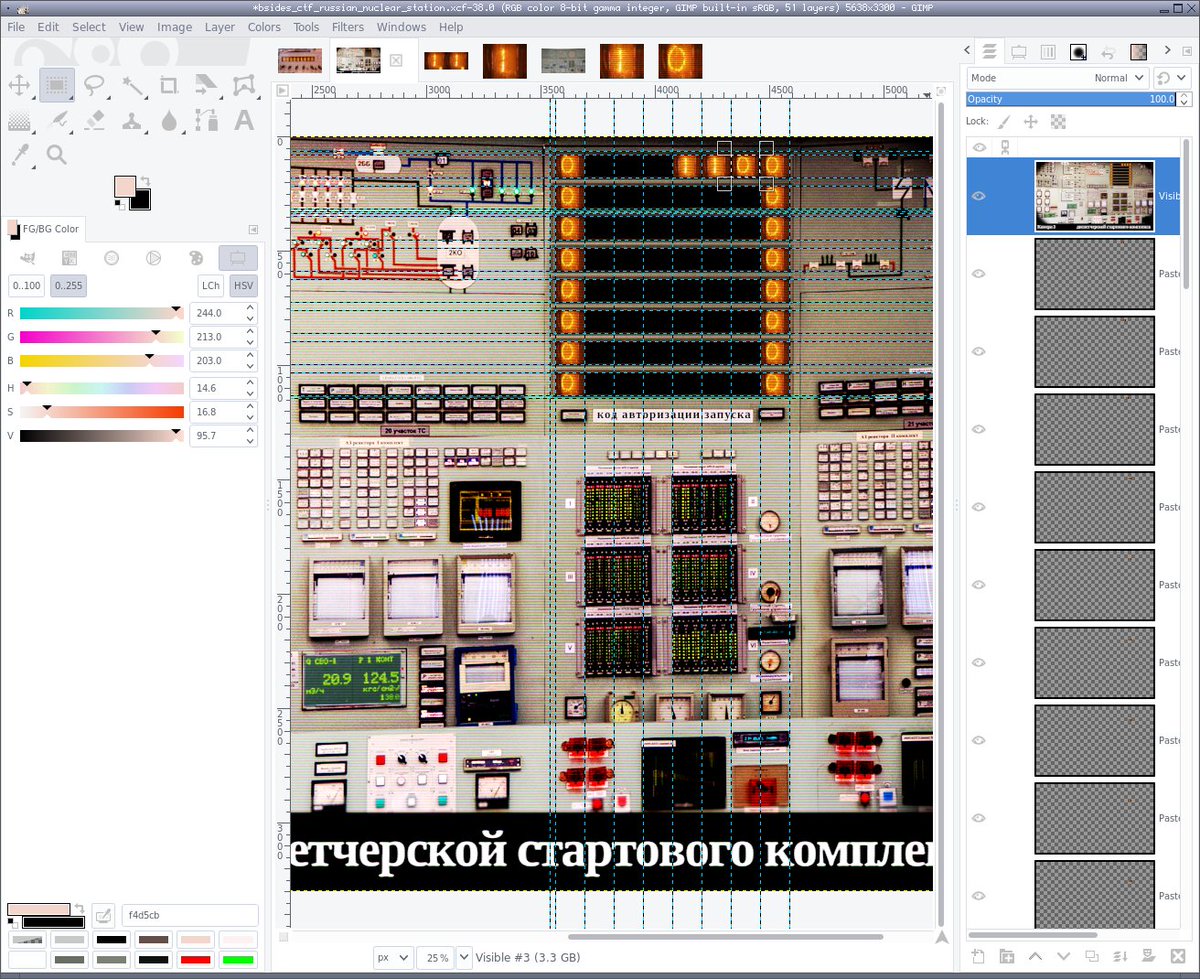Open the CMYK color selector icon
Viewport: 1200px width, 979px height.
coord(70,258)
